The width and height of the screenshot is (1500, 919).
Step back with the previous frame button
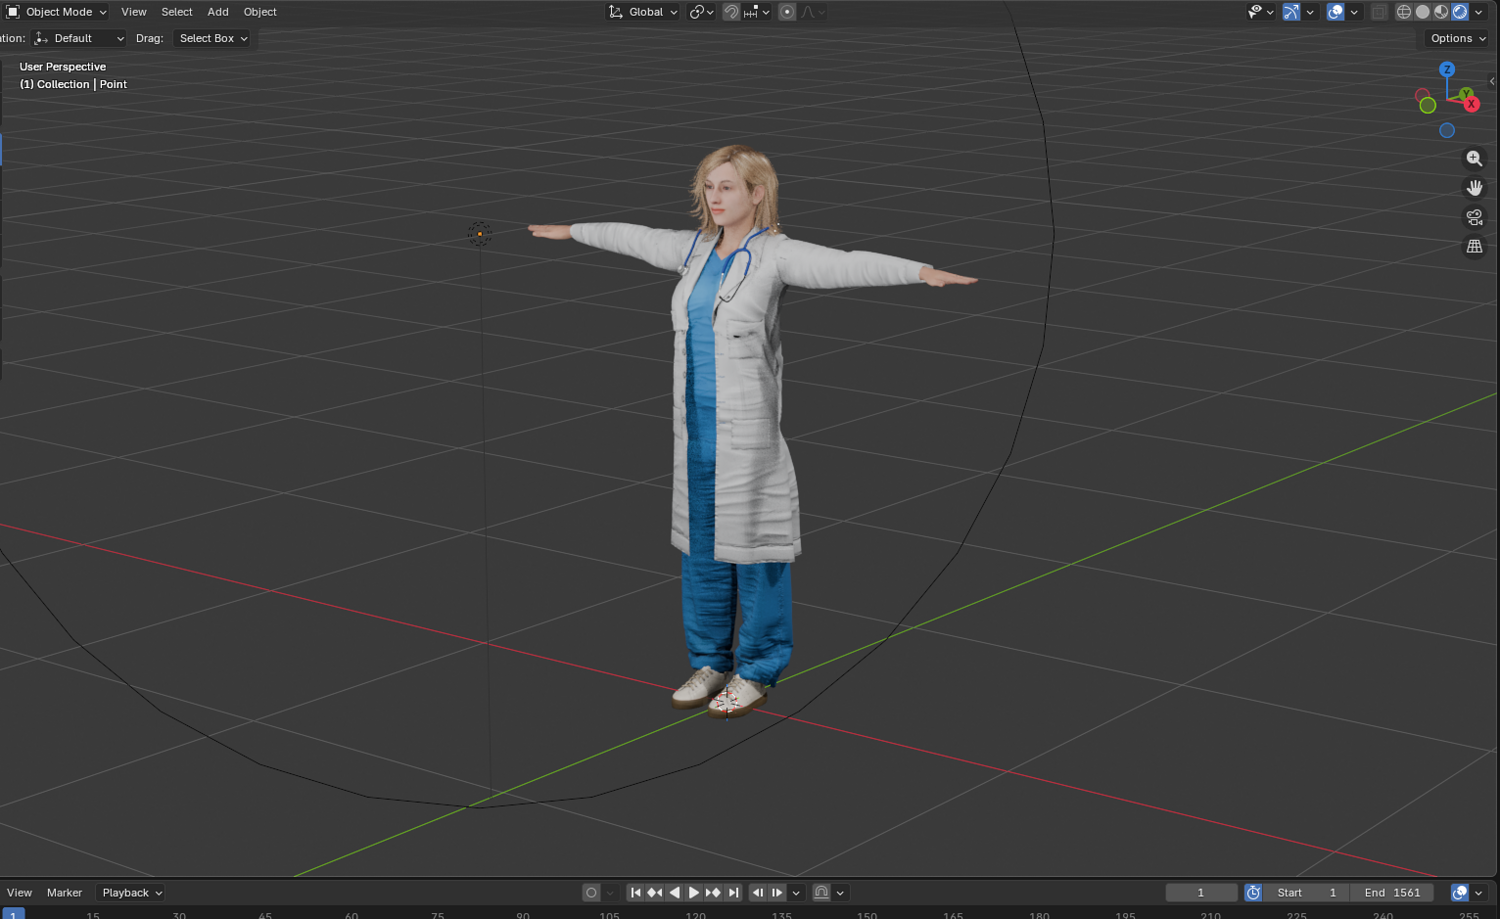click(x=758, y=893)
